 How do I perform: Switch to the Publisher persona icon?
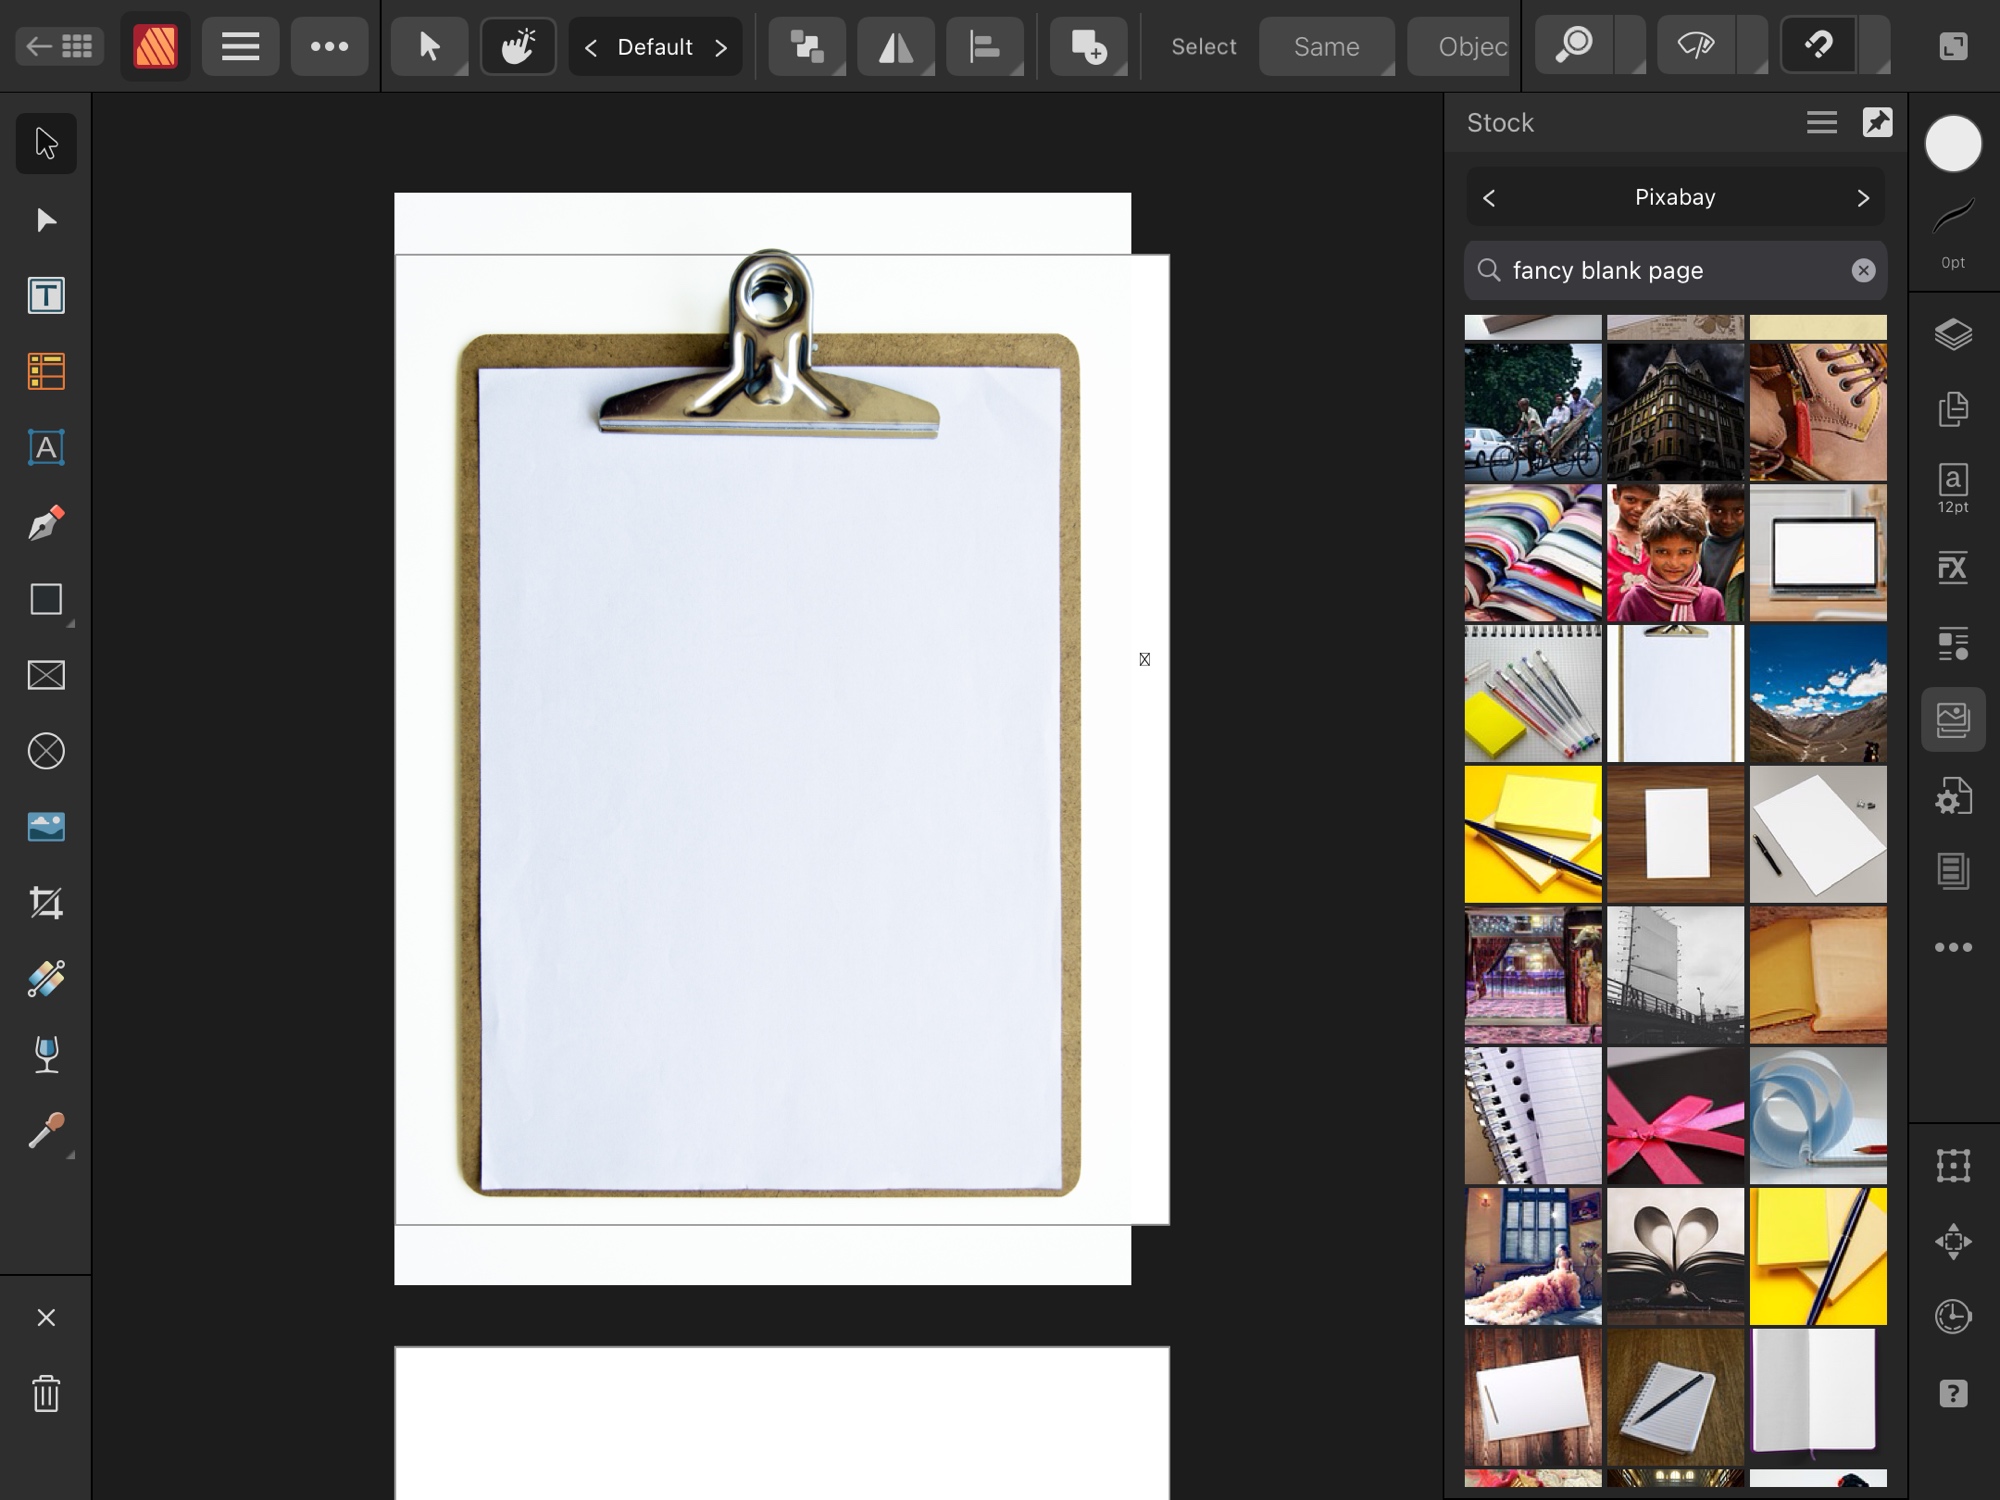(155, 46)
